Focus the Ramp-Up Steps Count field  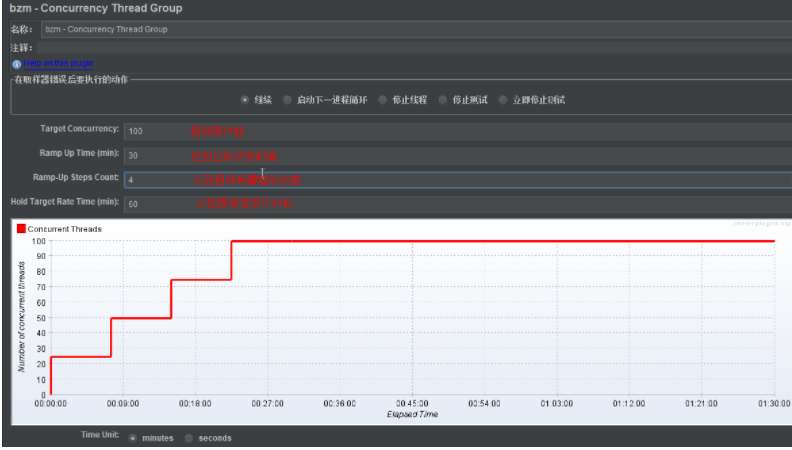[x=458, y=180]
